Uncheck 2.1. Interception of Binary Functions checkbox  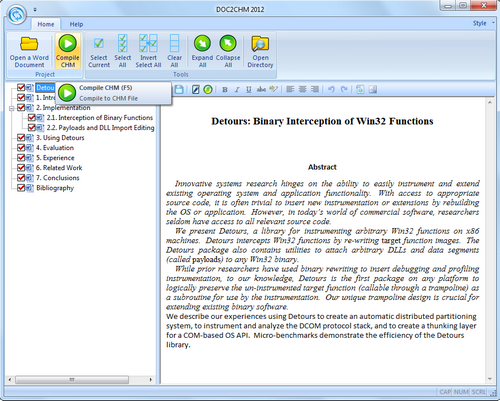32,117
